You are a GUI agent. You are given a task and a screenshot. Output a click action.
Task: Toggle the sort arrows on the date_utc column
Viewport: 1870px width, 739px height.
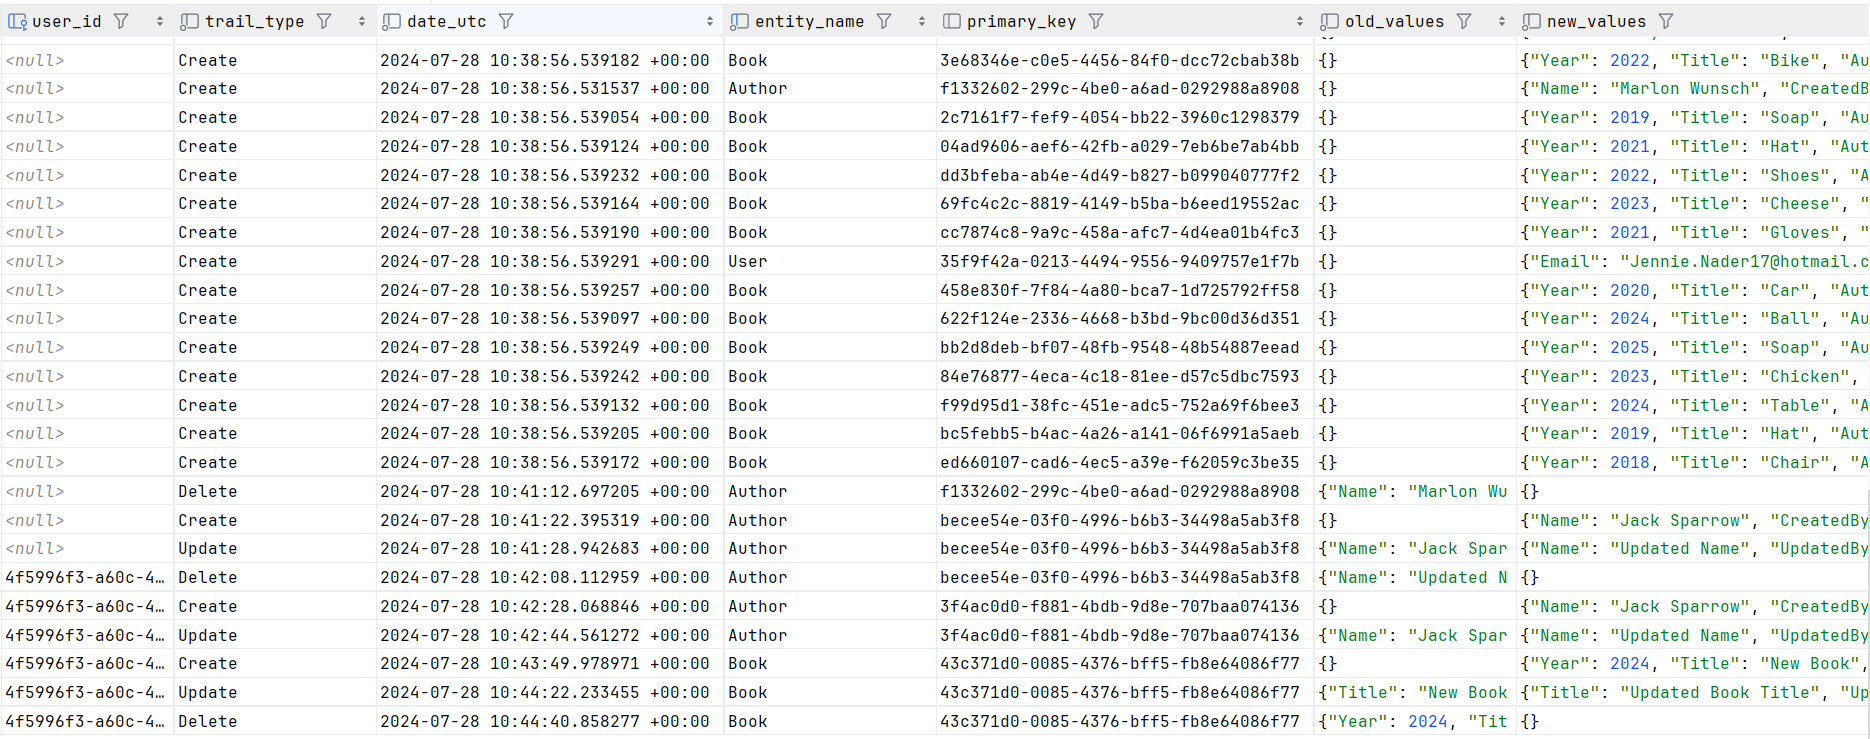click(x=710, y=21)
